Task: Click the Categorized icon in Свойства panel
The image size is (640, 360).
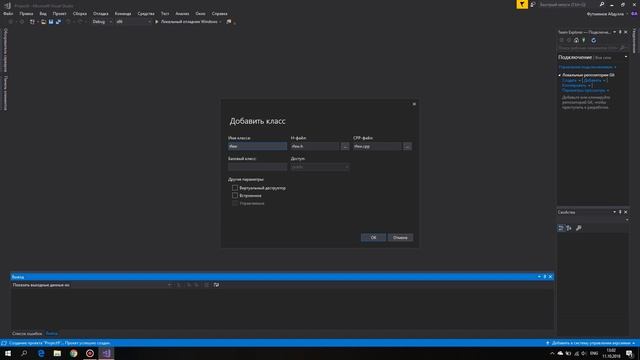Action: click(x=561, y=228)
